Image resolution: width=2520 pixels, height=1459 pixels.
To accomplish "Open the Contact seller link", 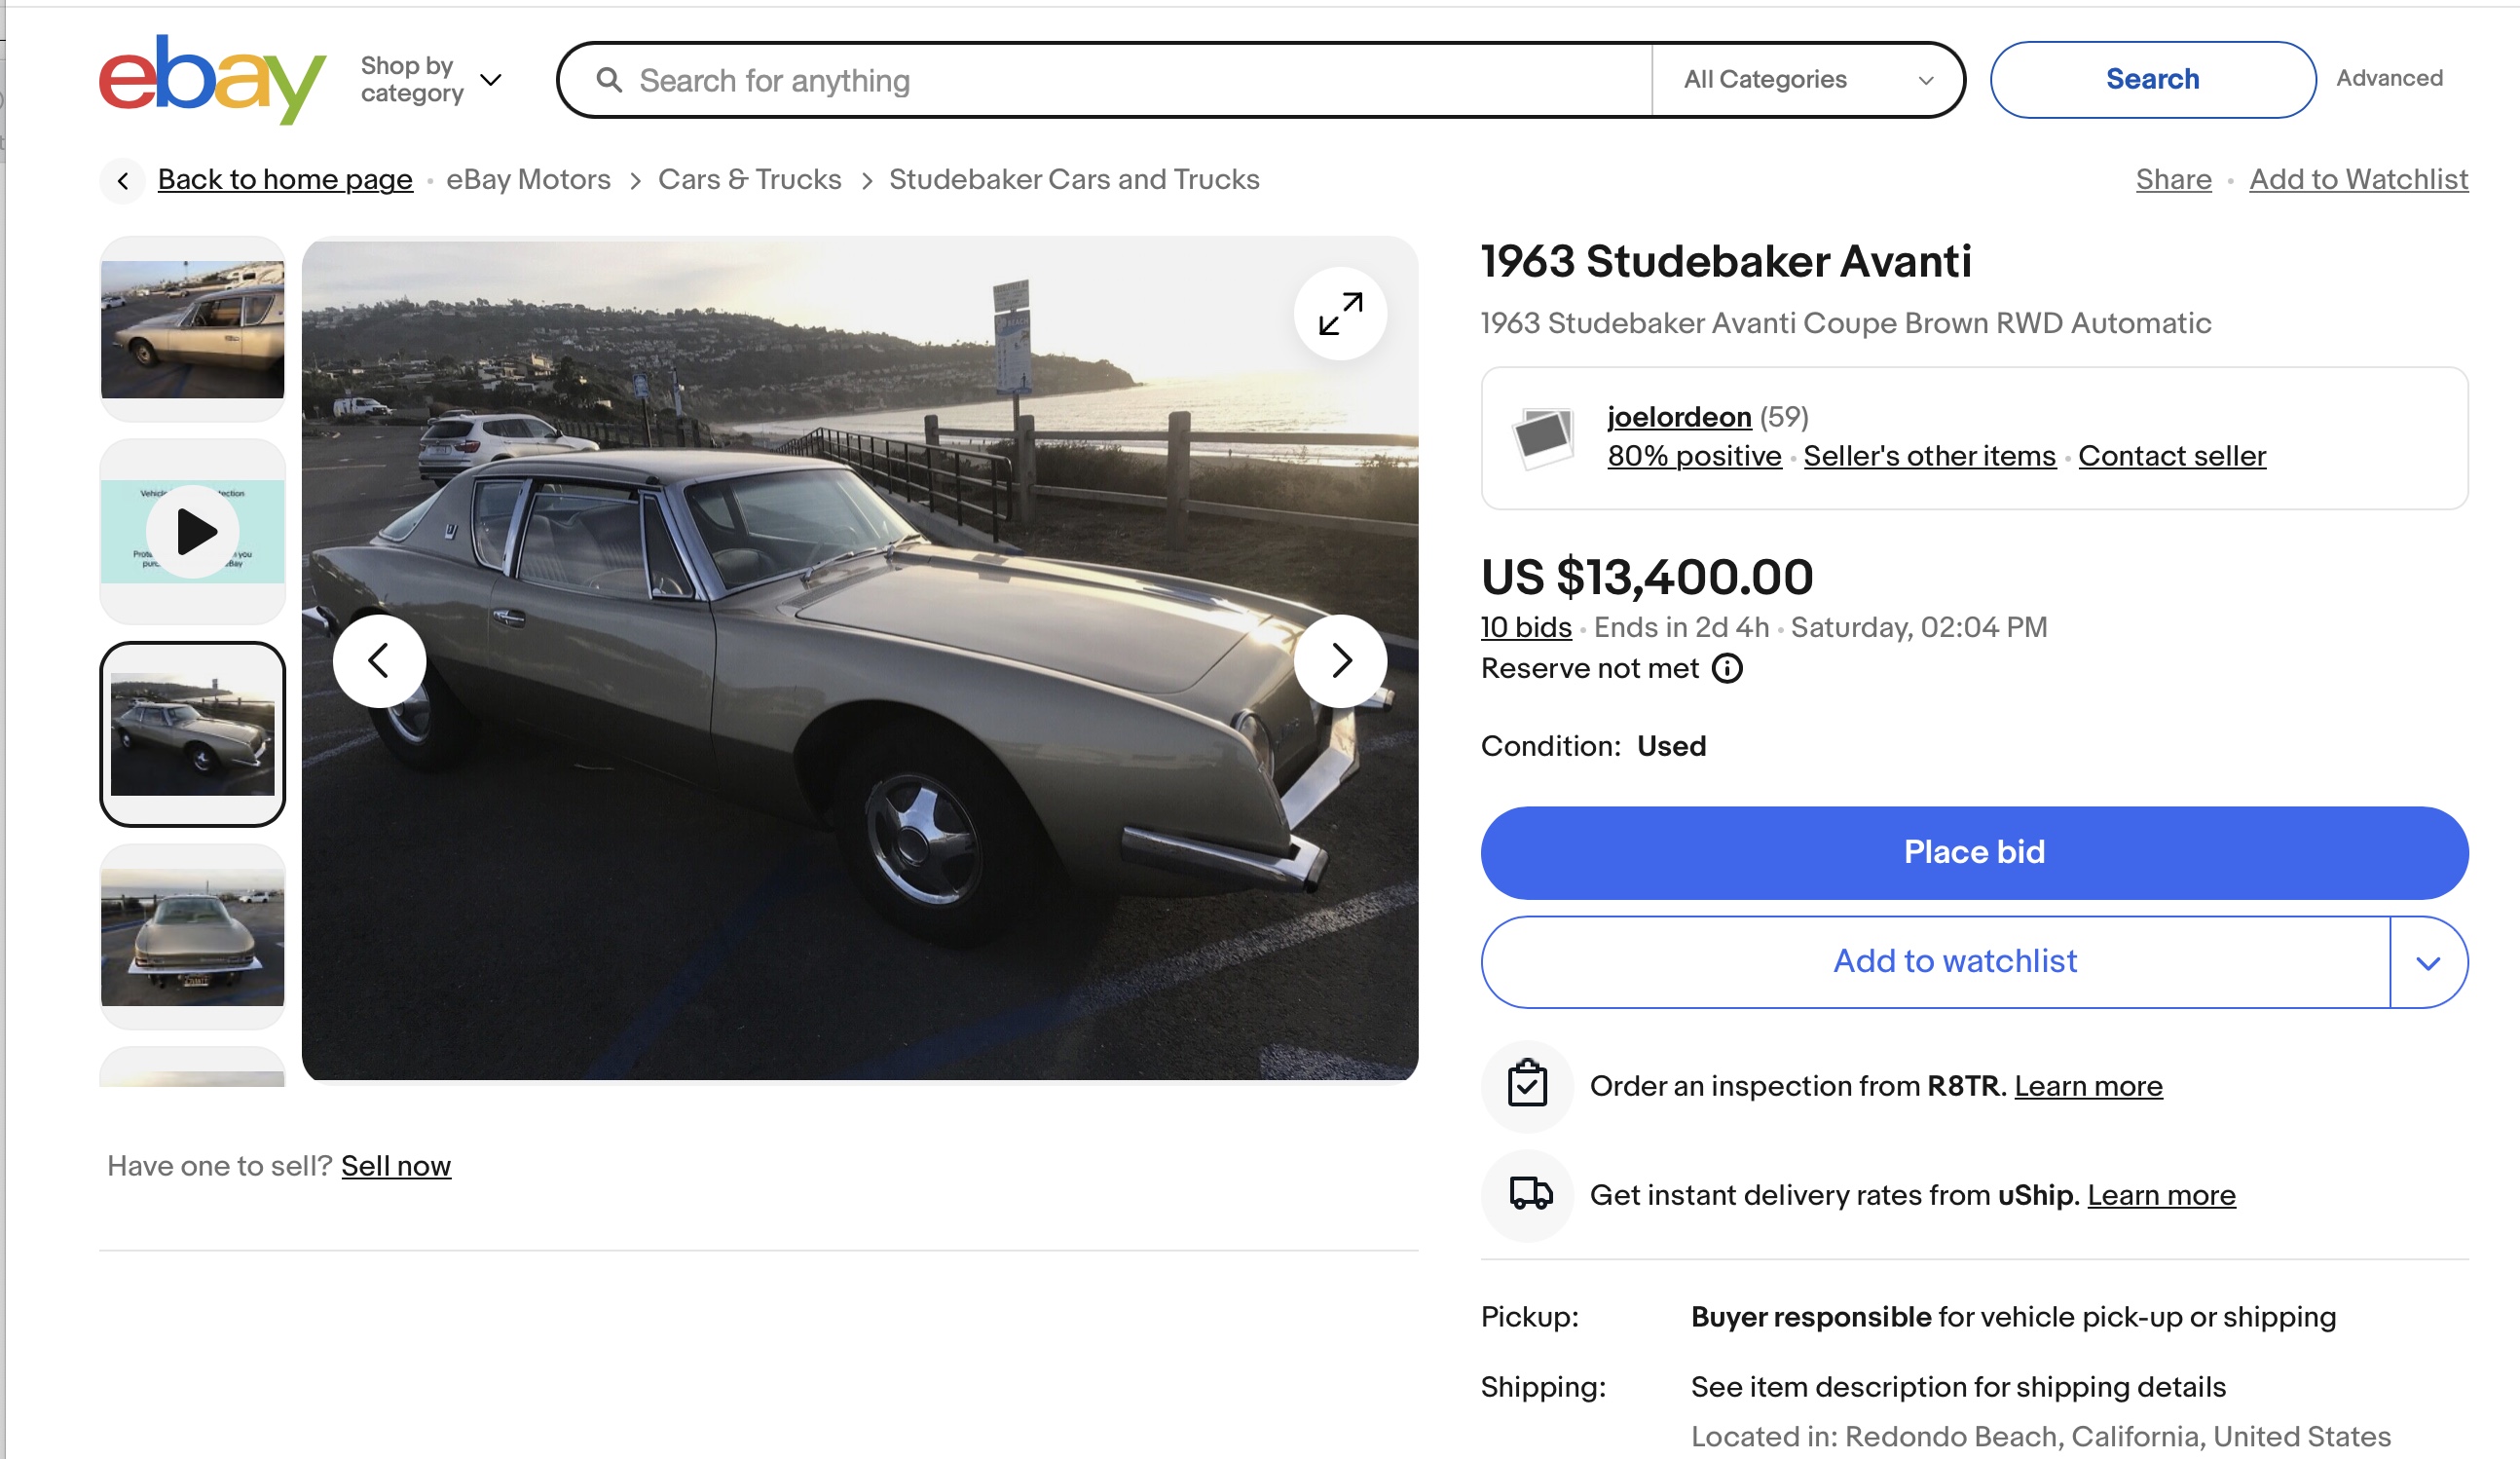I will point(2171,456).
